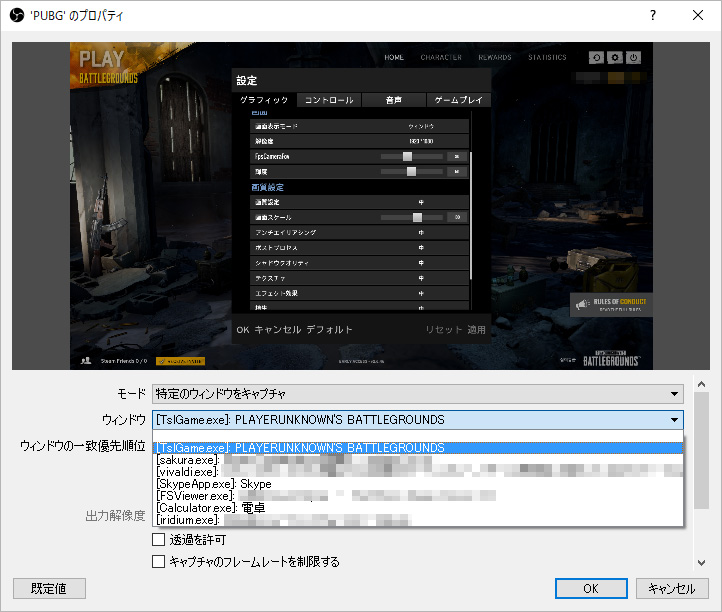722x612 pixels.
Task: Click the power icon in game preview
Action: [633, 58]
